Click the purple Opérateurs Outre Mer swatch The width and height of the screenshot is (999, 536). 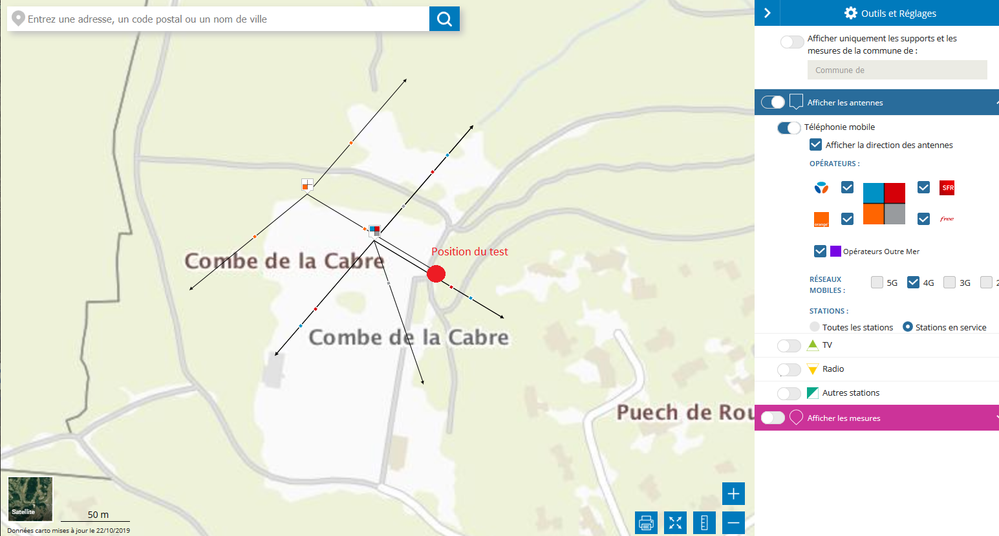(835, 251)
